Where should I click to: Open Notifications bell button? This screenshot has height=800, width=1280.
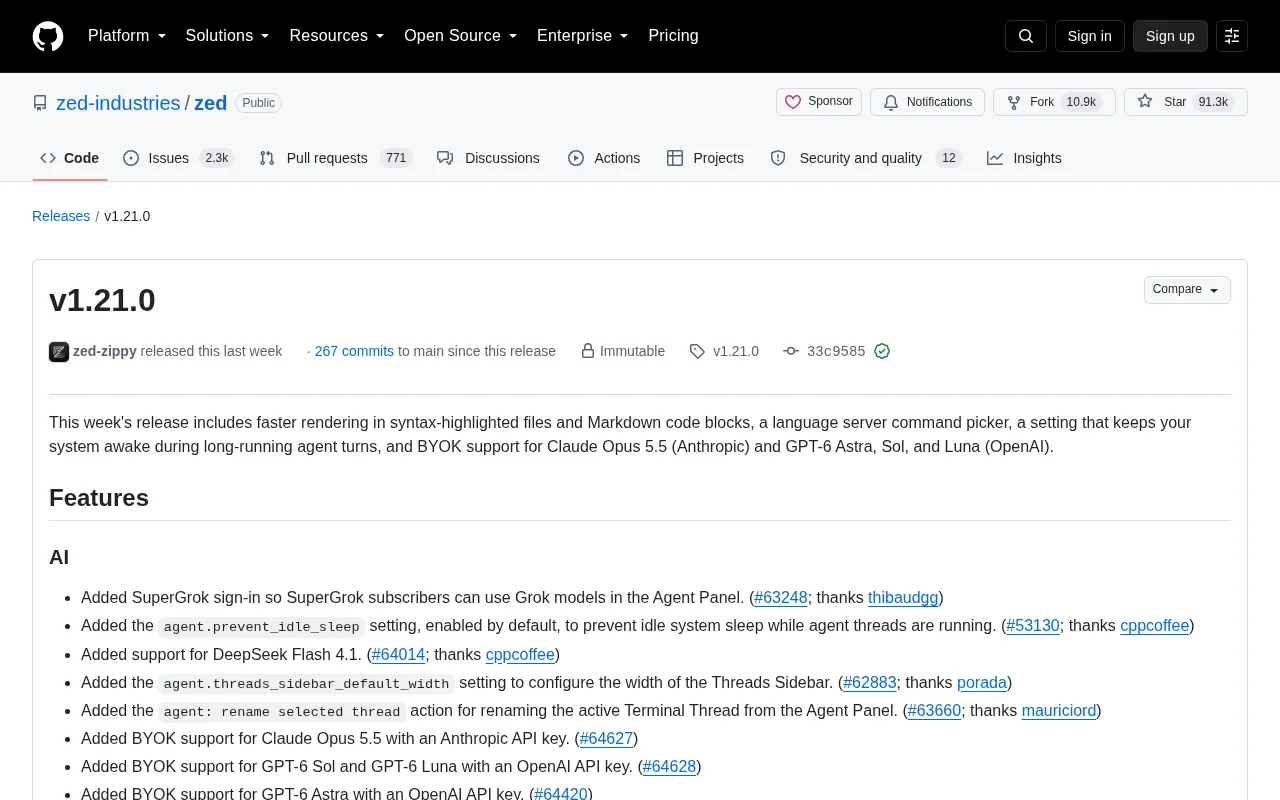(x=927, y=102)
